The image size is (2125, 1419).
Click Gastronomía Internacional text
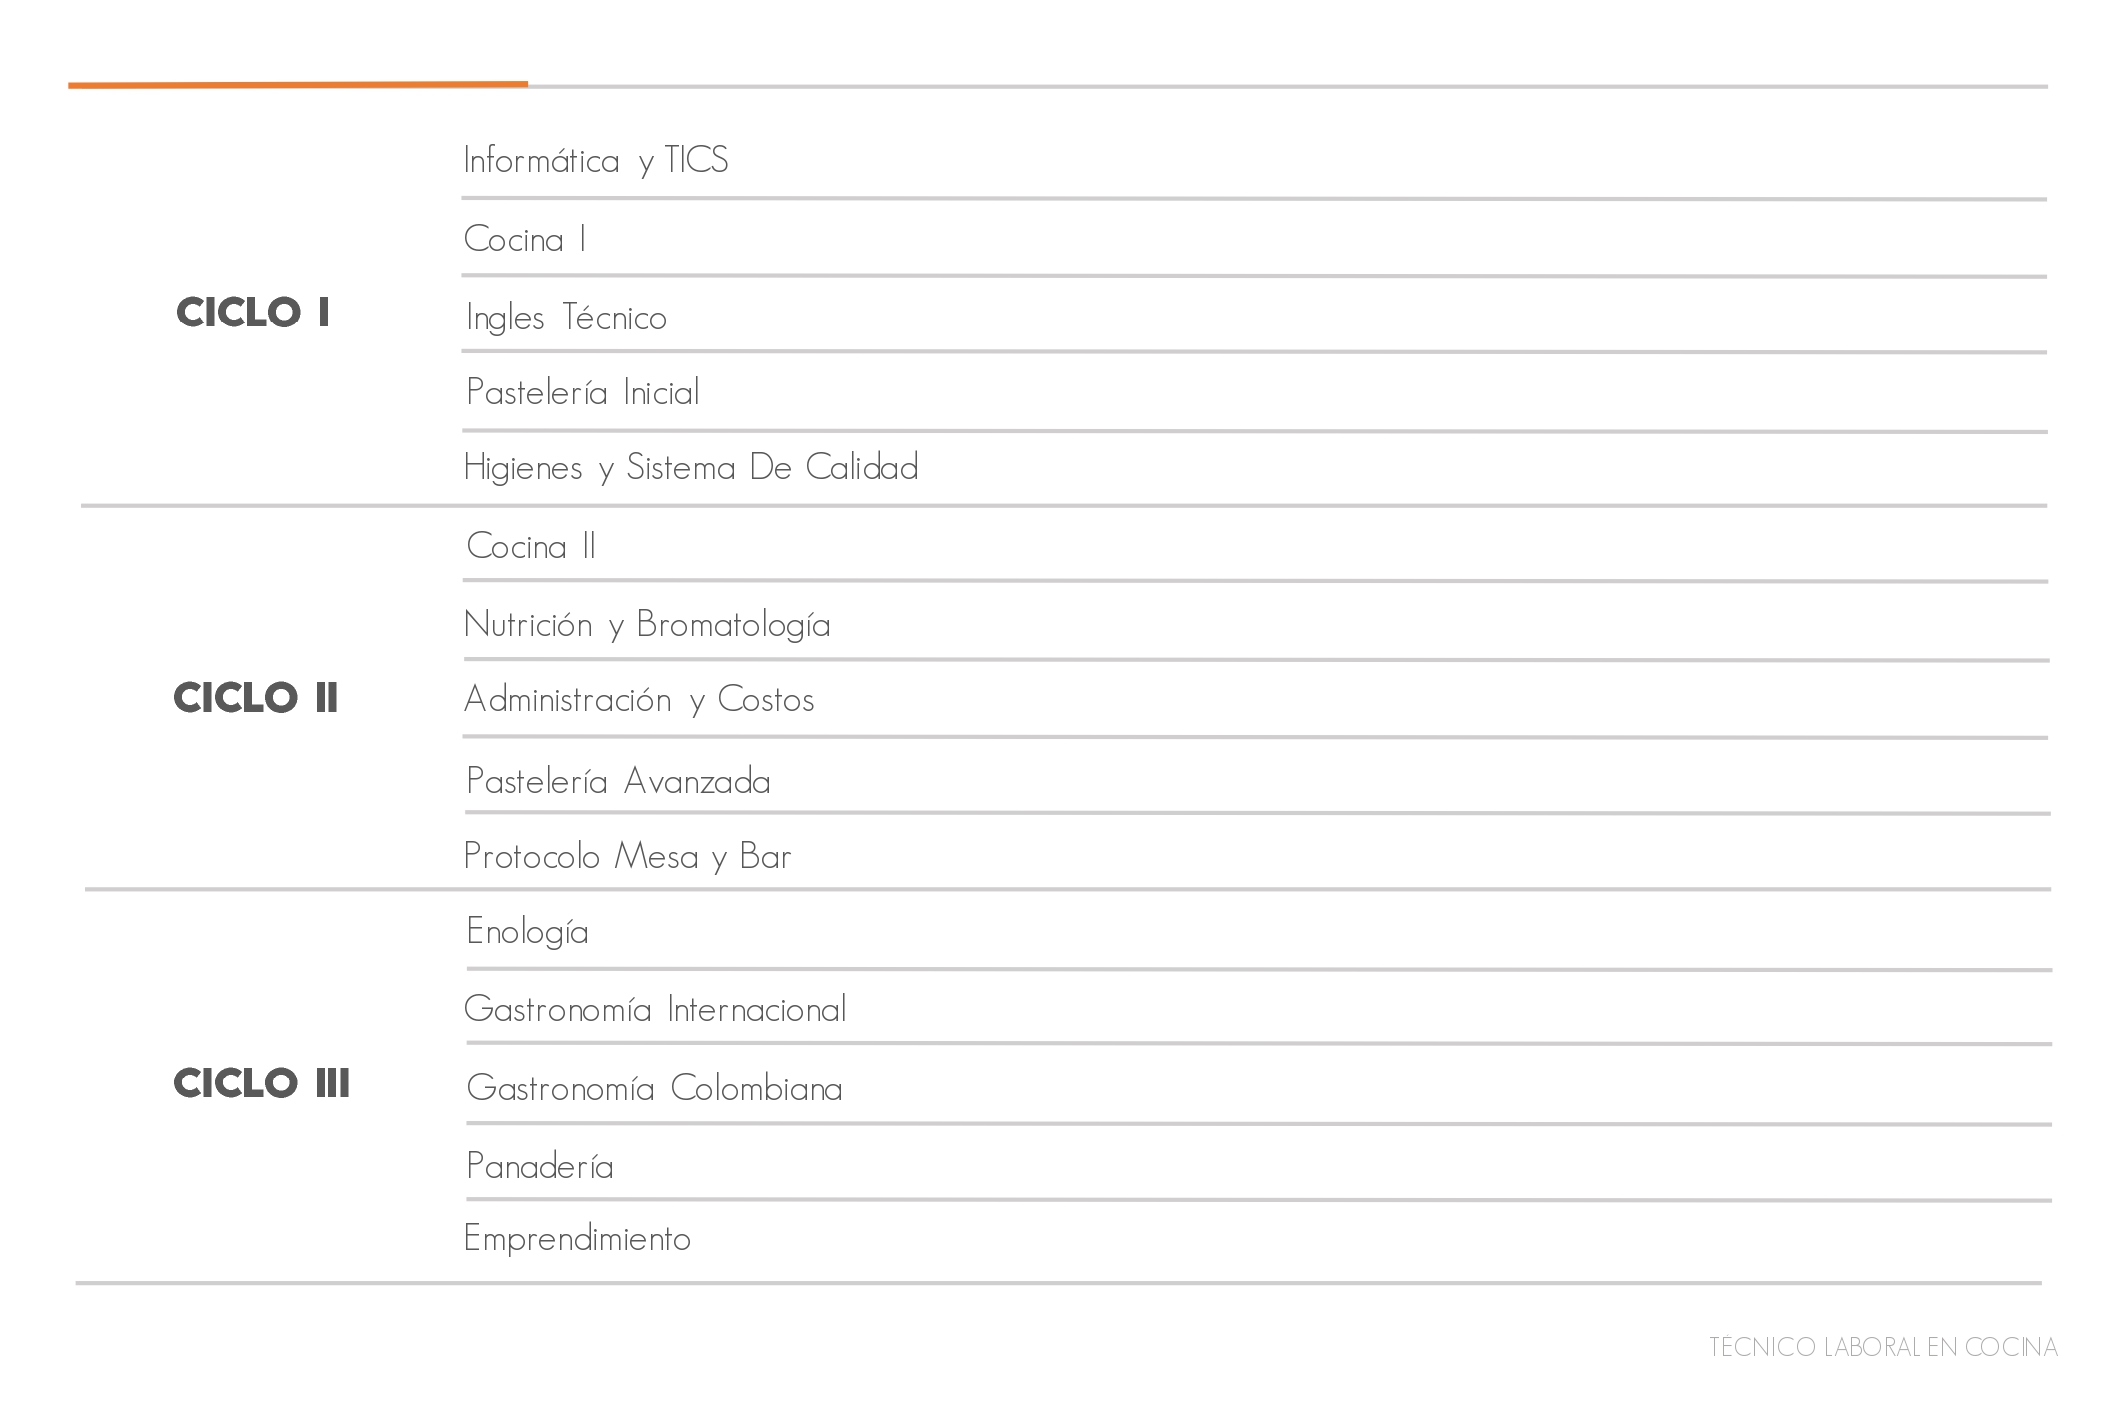point(655,1010)
